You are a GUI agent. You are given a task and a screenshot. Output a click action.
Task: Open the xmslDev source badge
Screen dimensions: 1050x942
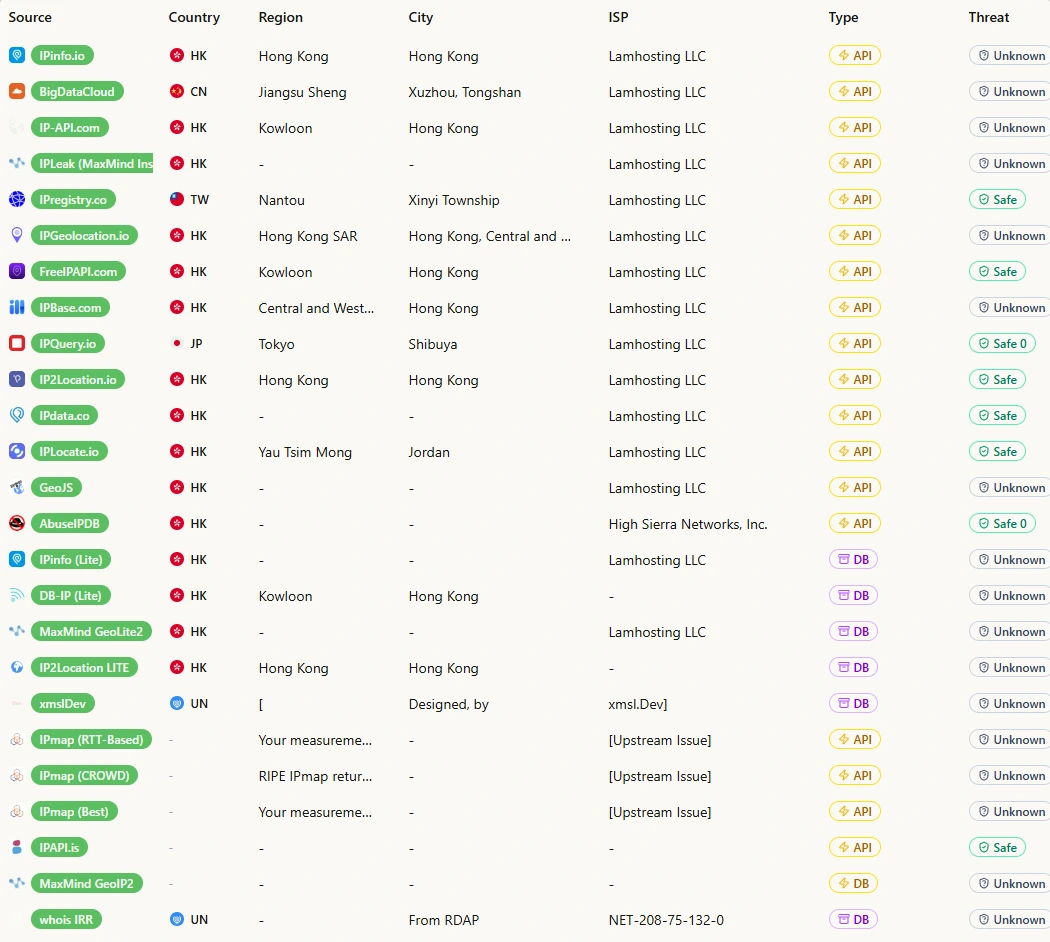(63, 704)
